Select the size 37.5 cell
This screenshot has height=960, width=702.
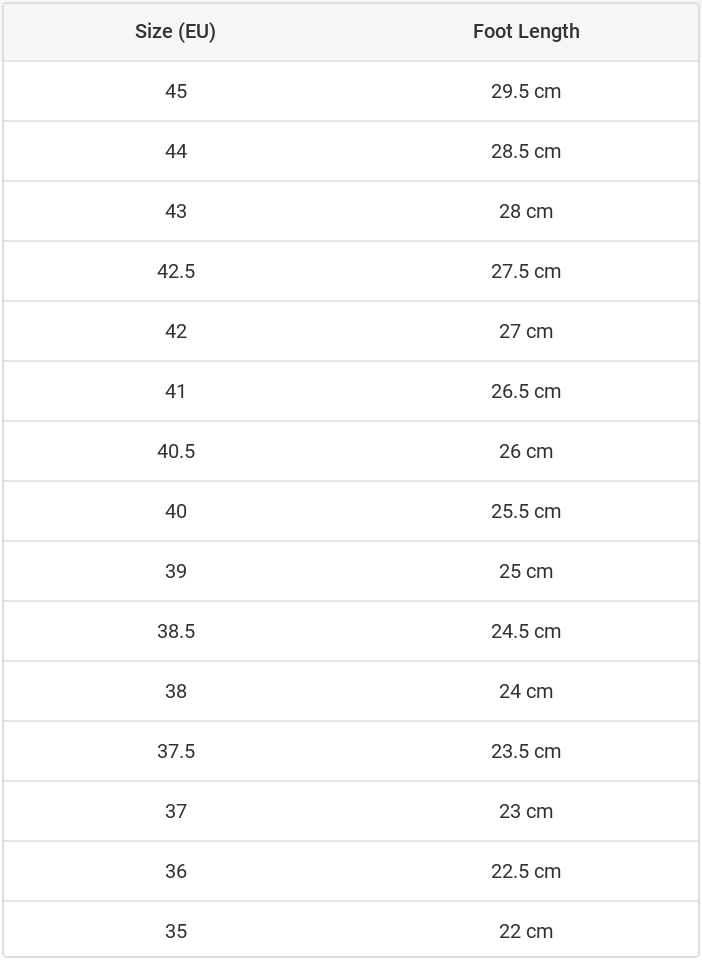(x=176, y=751)
